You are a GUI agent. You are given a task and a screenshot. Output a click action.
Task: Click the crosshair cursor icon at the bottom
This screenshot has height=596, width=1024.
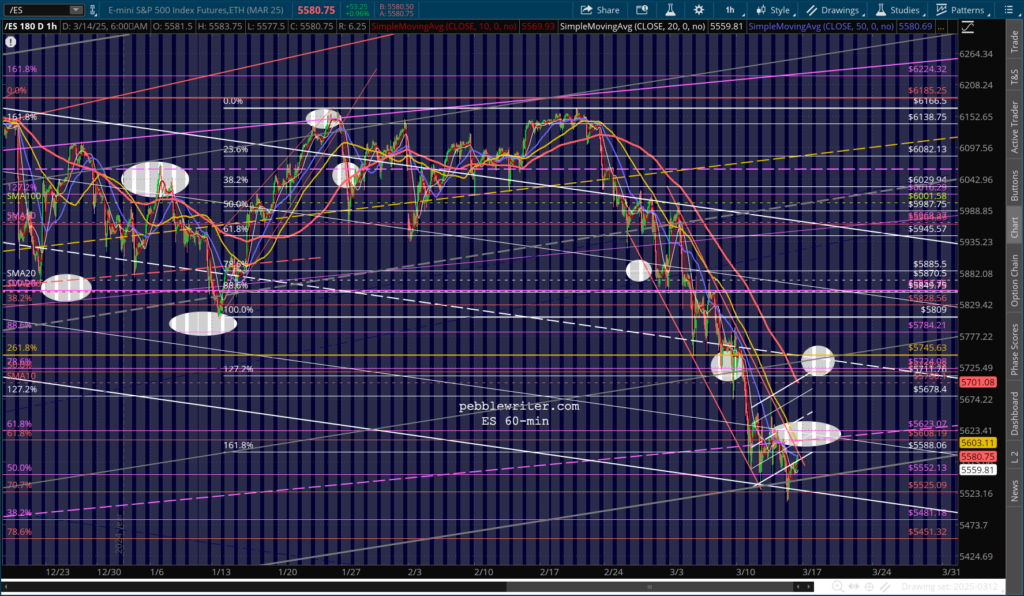point(869,587)
